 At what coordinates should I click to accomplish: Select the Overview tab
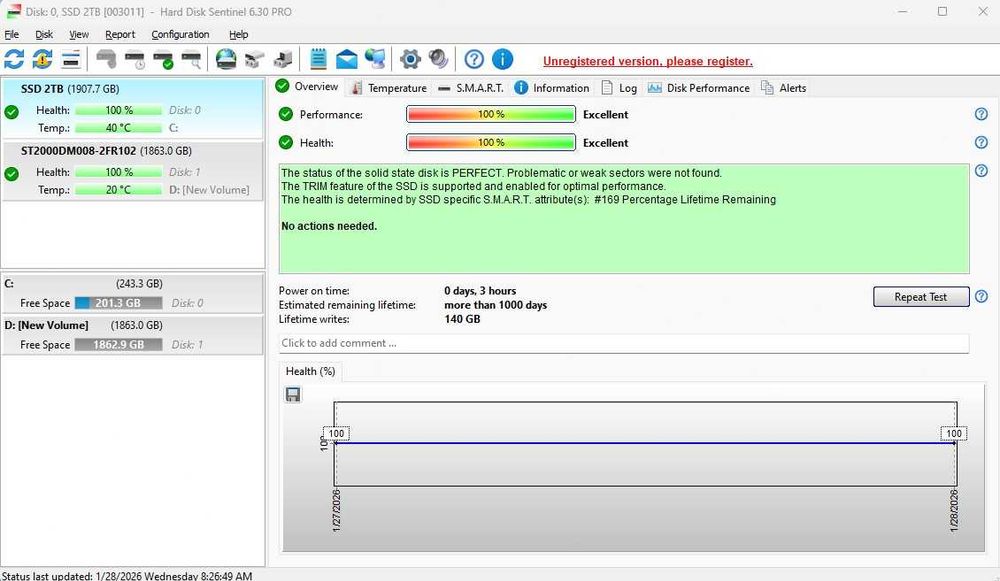pos(307,87)
